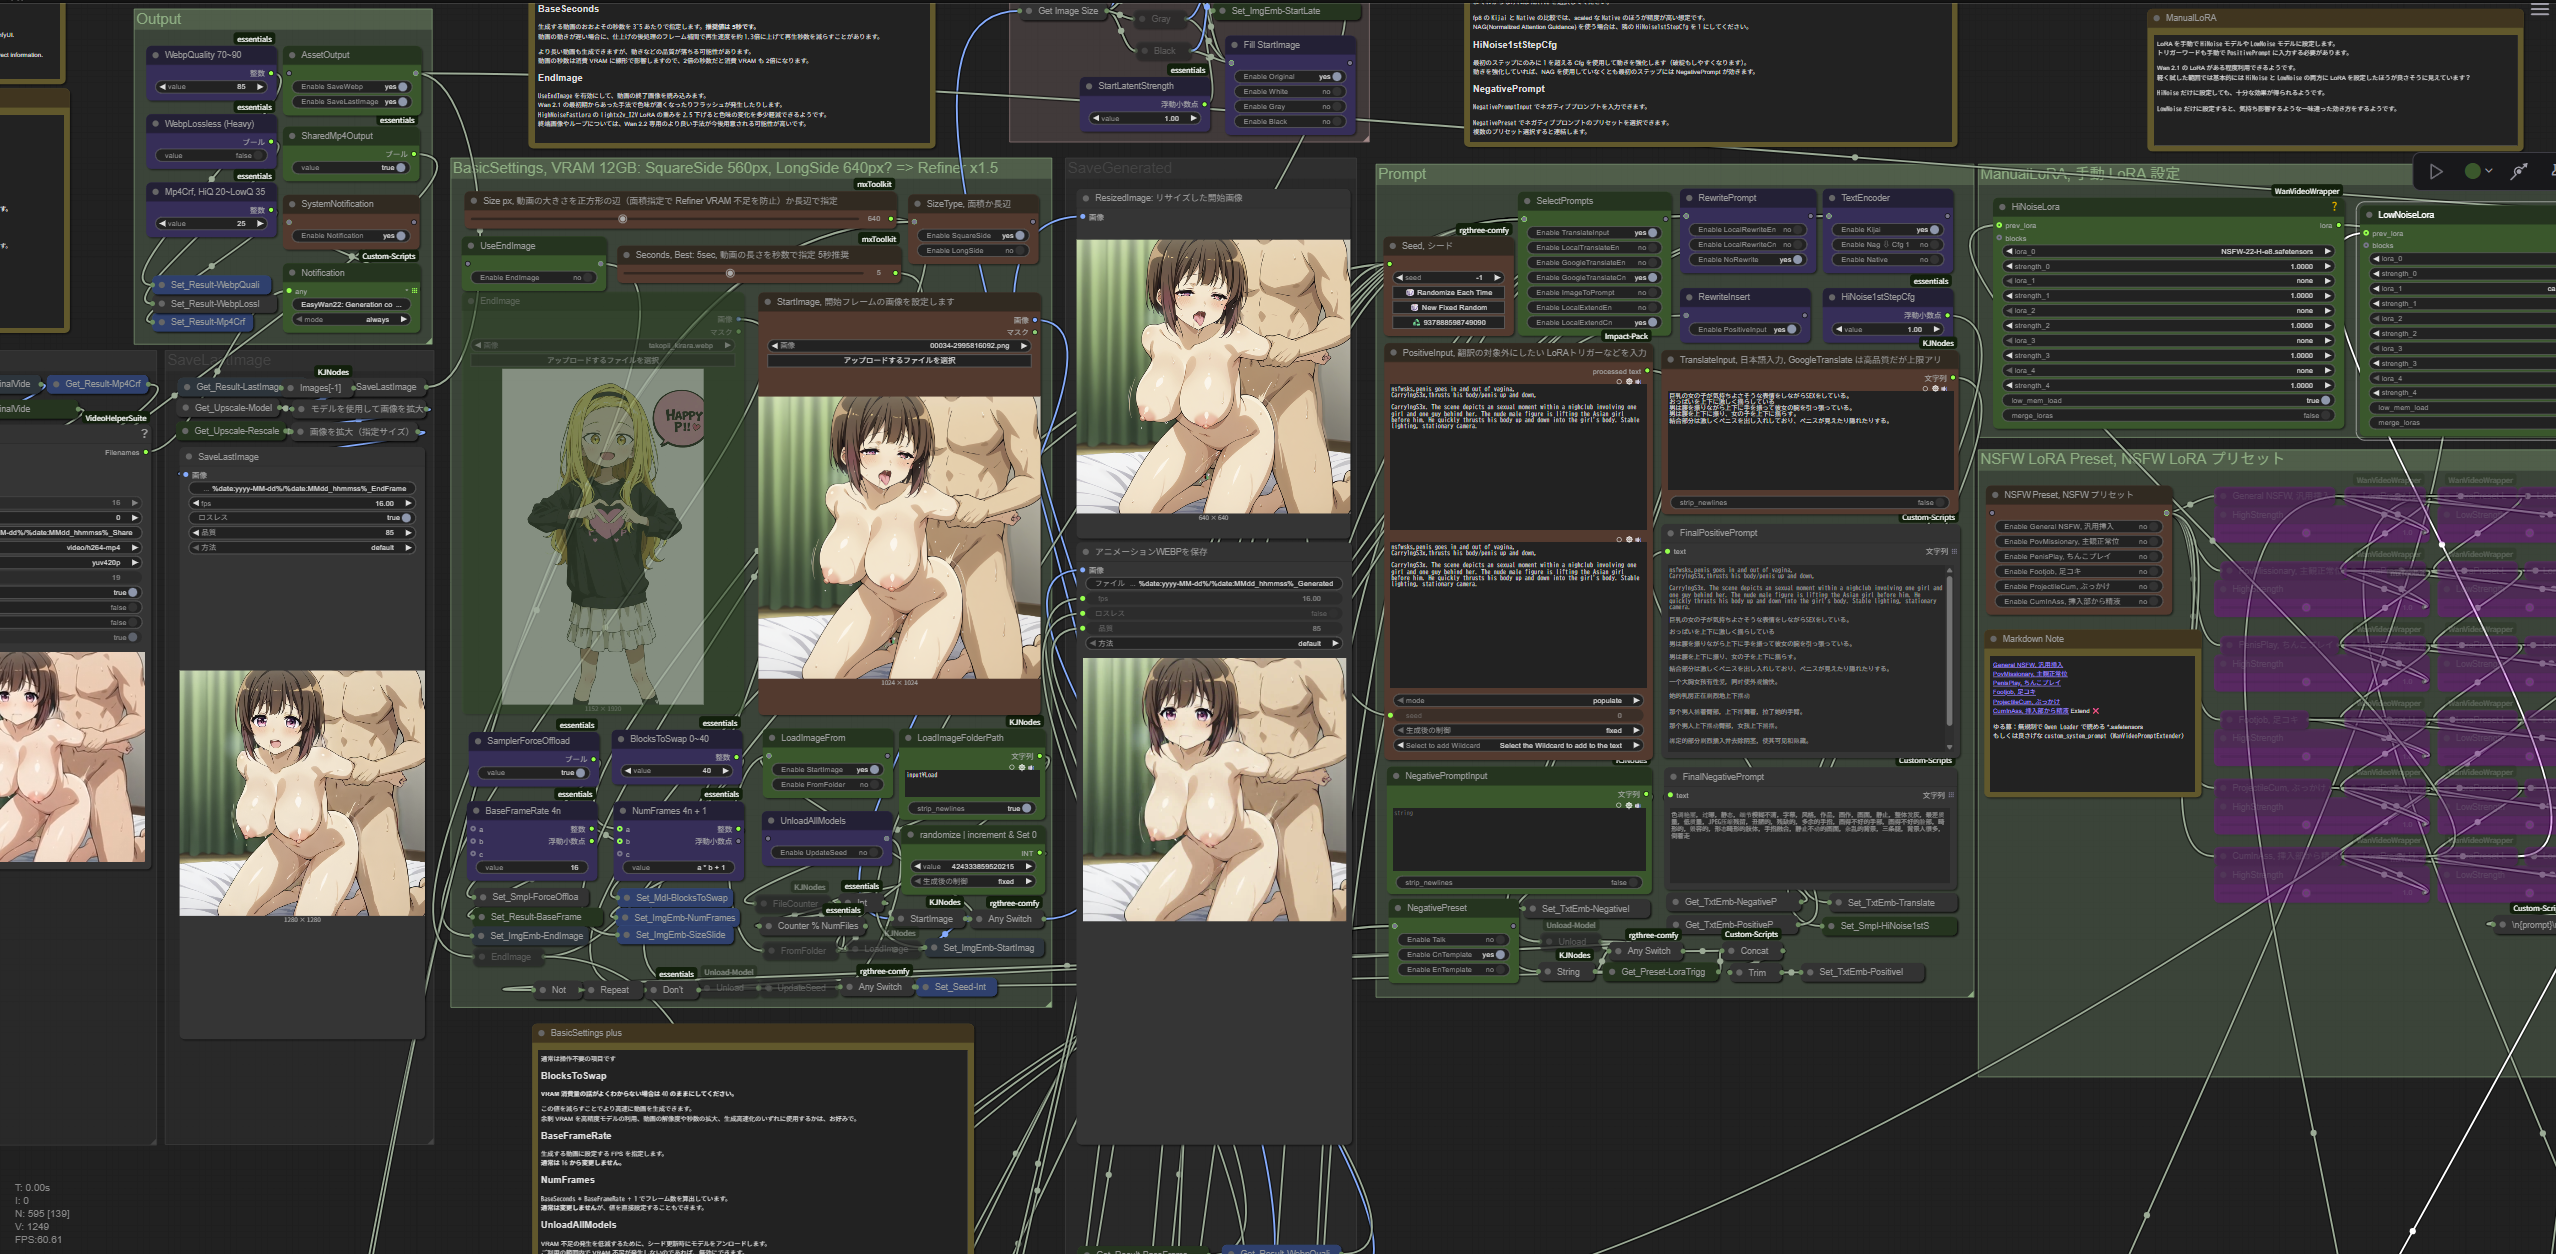The height and width of the screenshot is (1254, 2556).
Task: Open generation control fixed dropdown in randomize node
Action: click(x=973, y=882)
